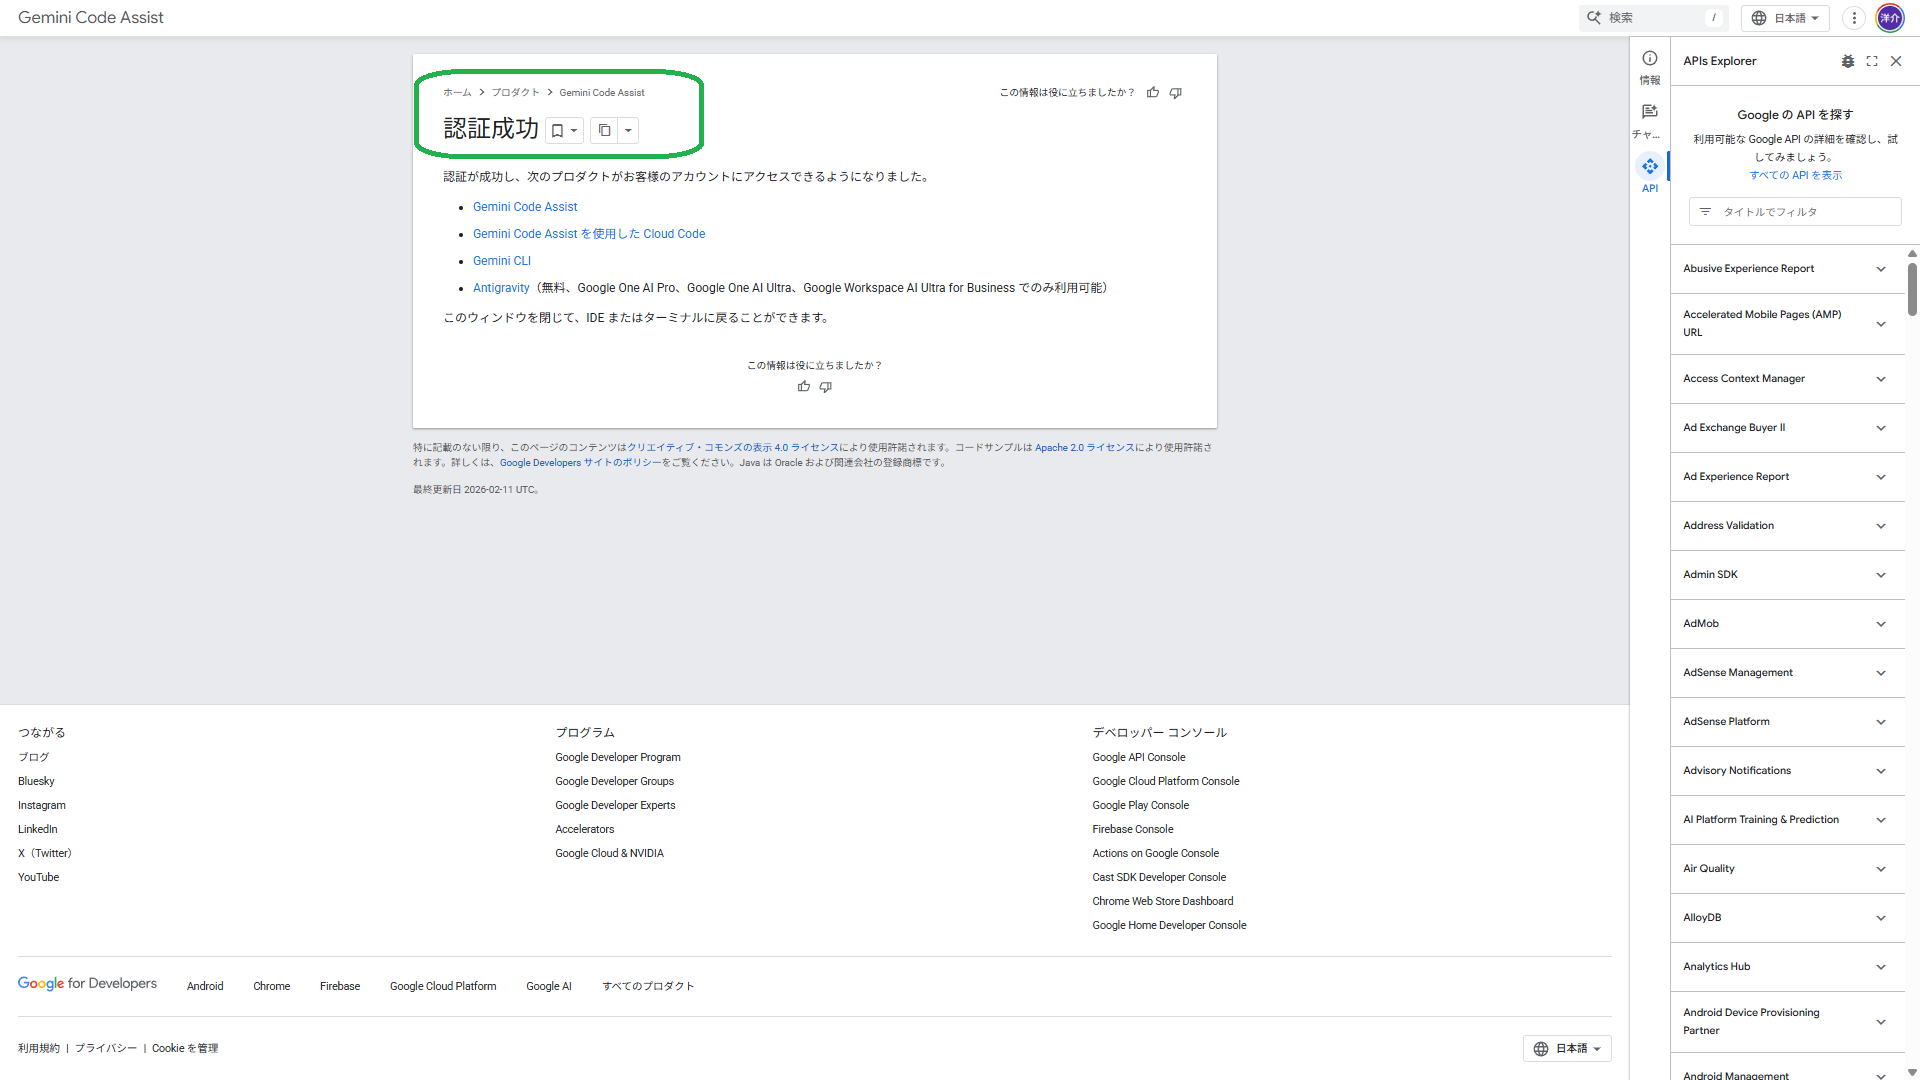The height and width of the screenshot is (1080, 1920).
Task: Open the chat panel icon in sidebar
Action: 1650,112
